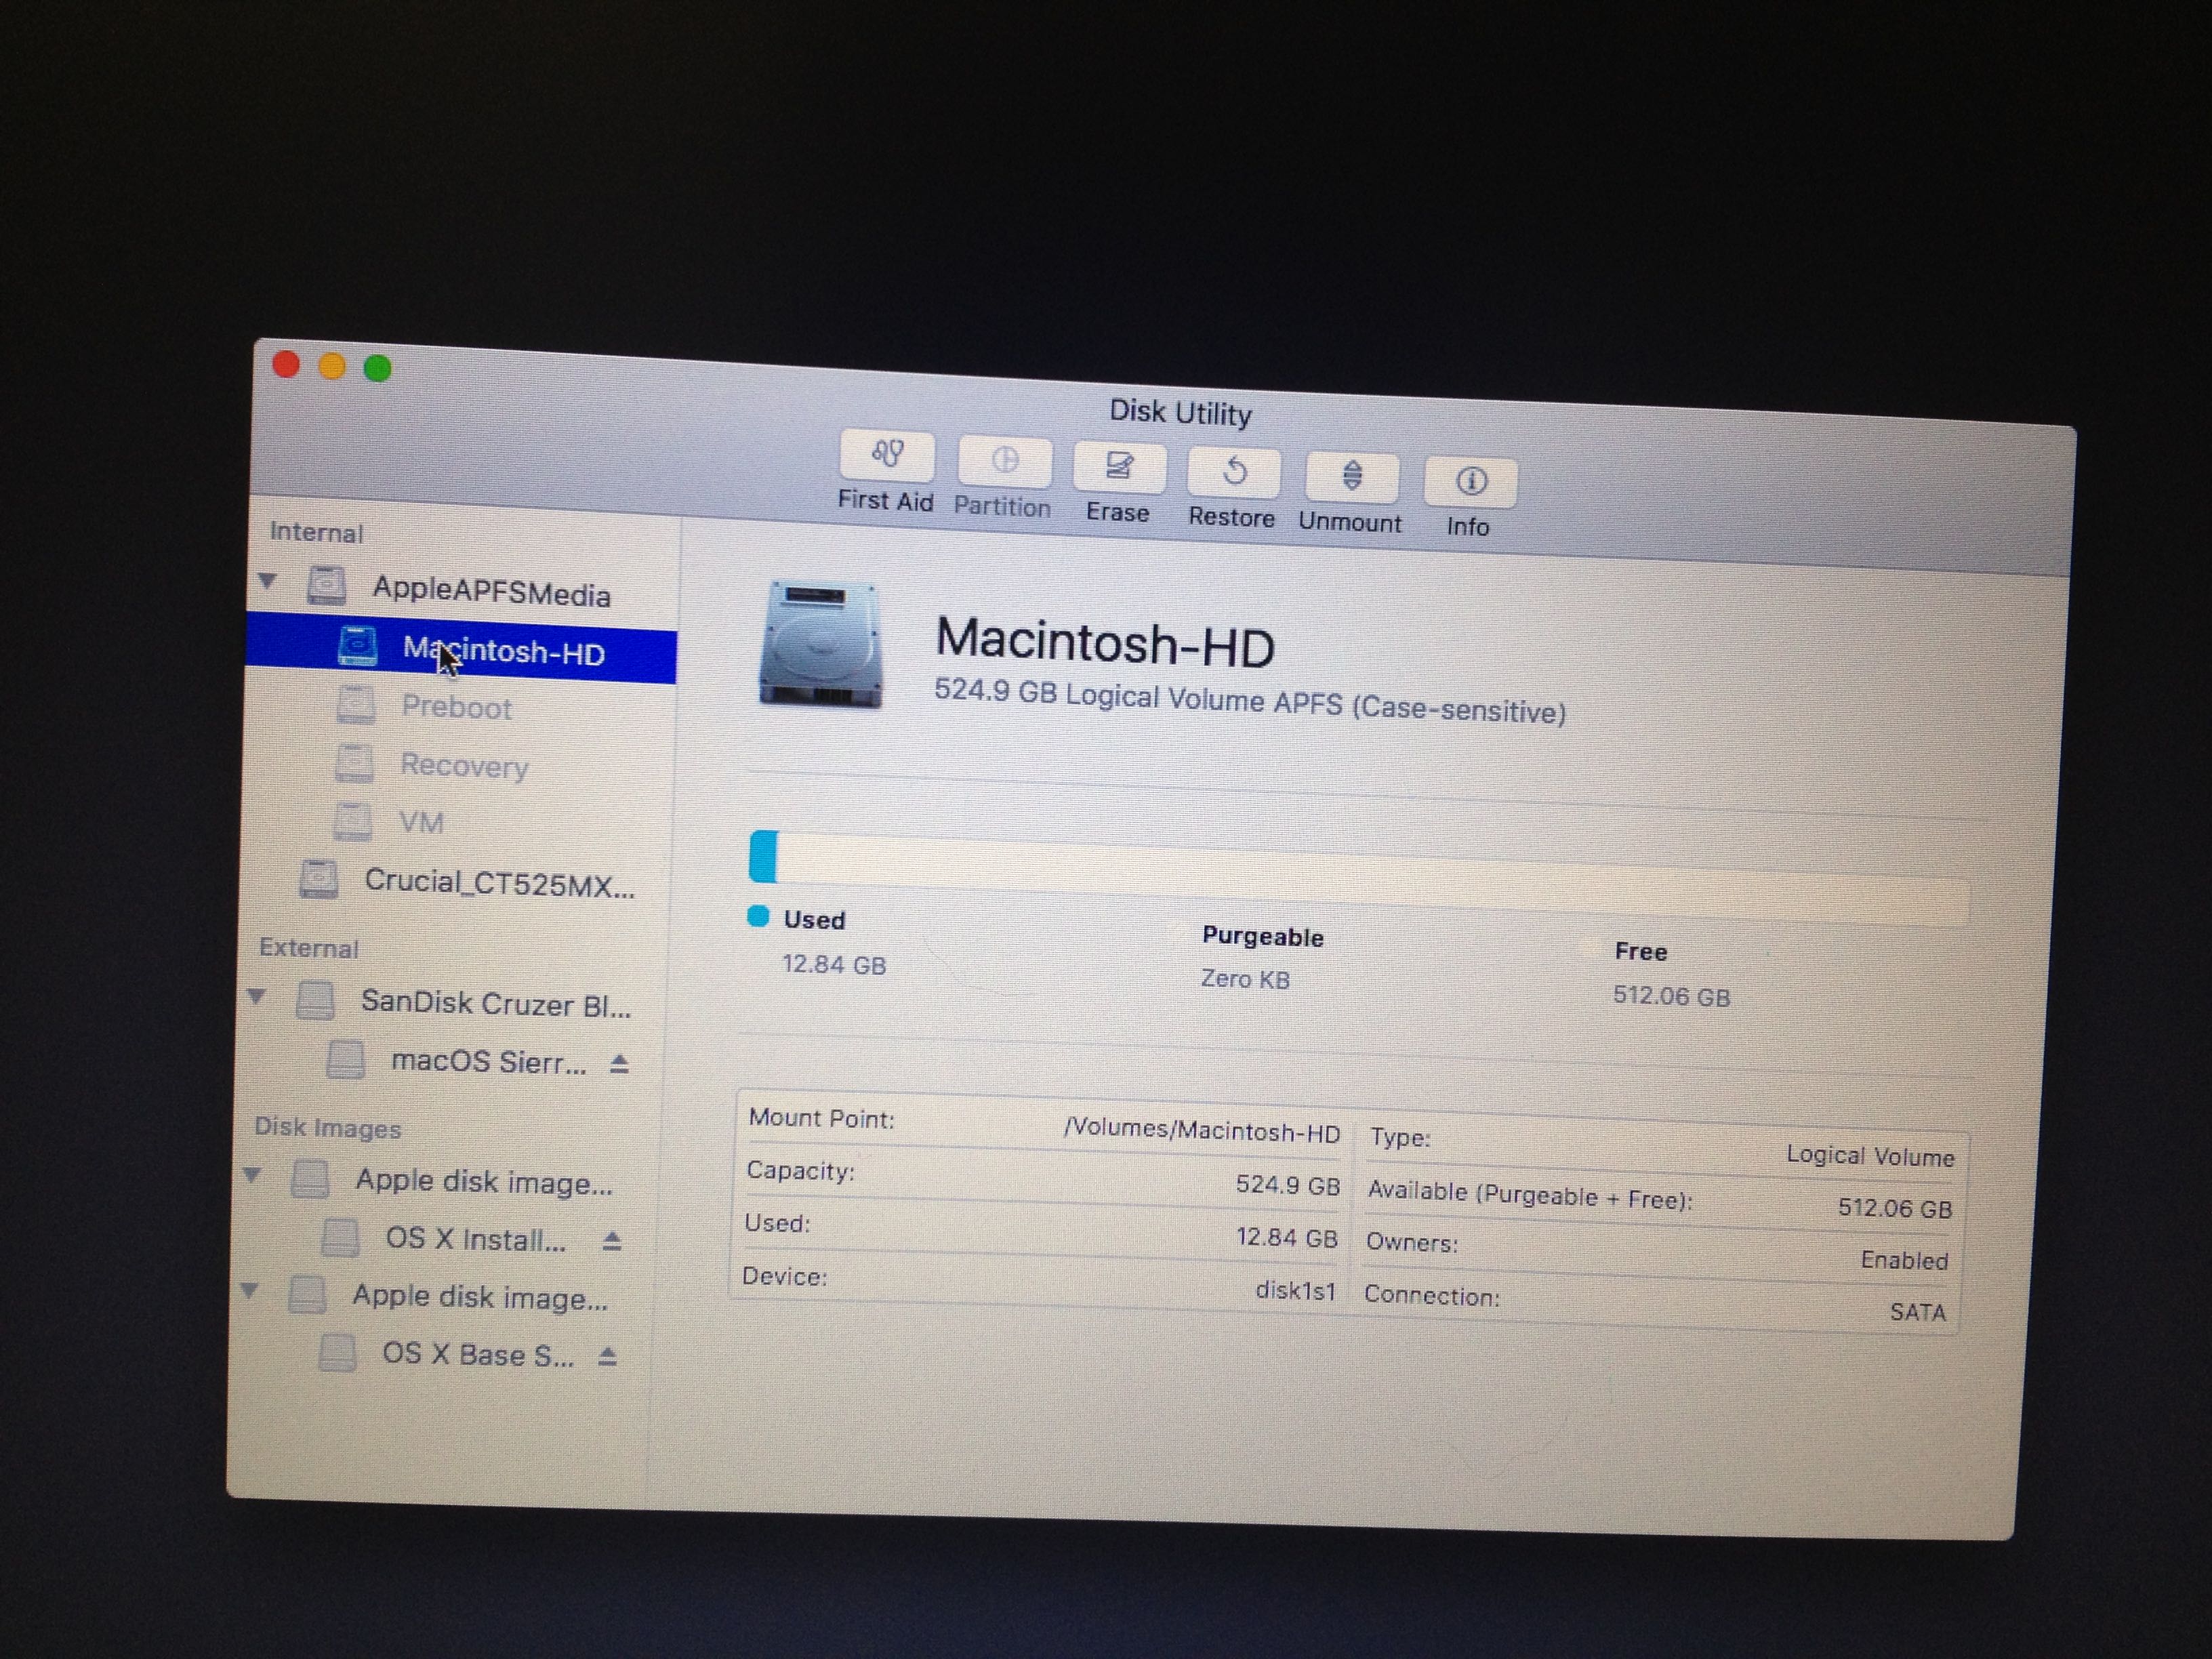Select the Recovery volume in sidebar
The width and height of the screenshot is (2212, 1659).
(463, 766)
